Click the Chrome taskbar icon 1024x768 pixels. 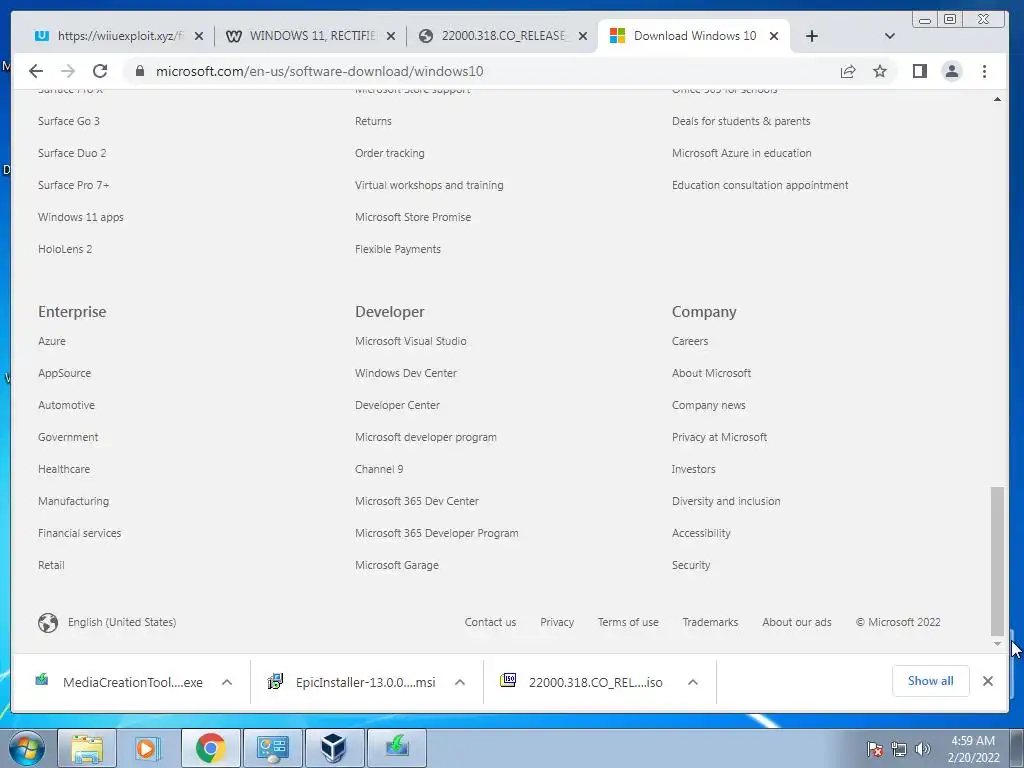210,748
